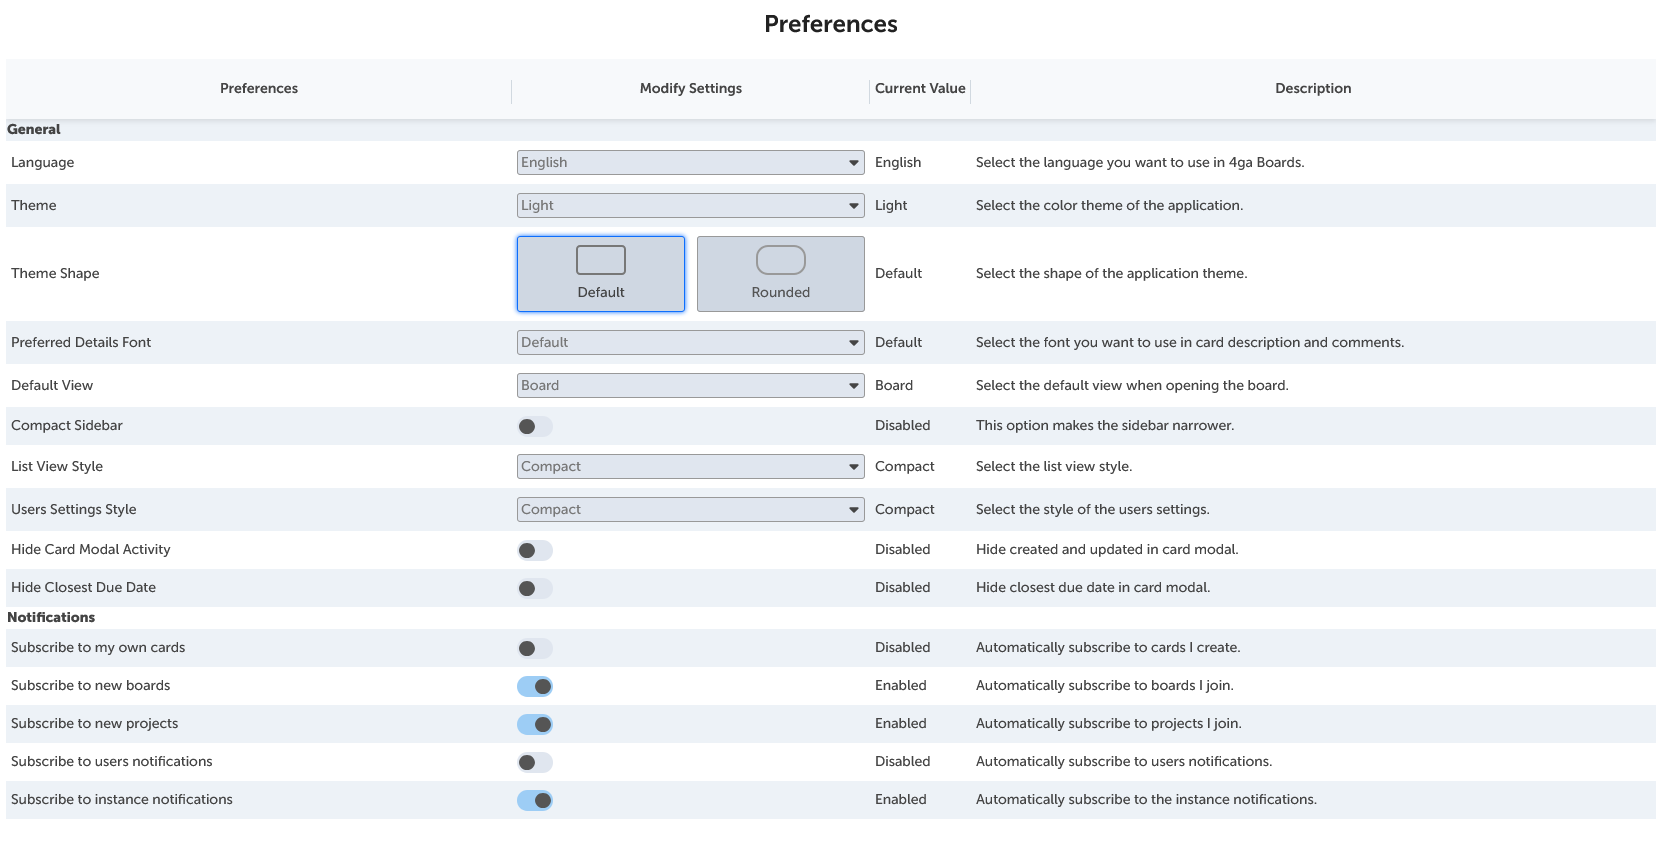
Task: Click the Modify Settings column header
Action: point(690,89)
